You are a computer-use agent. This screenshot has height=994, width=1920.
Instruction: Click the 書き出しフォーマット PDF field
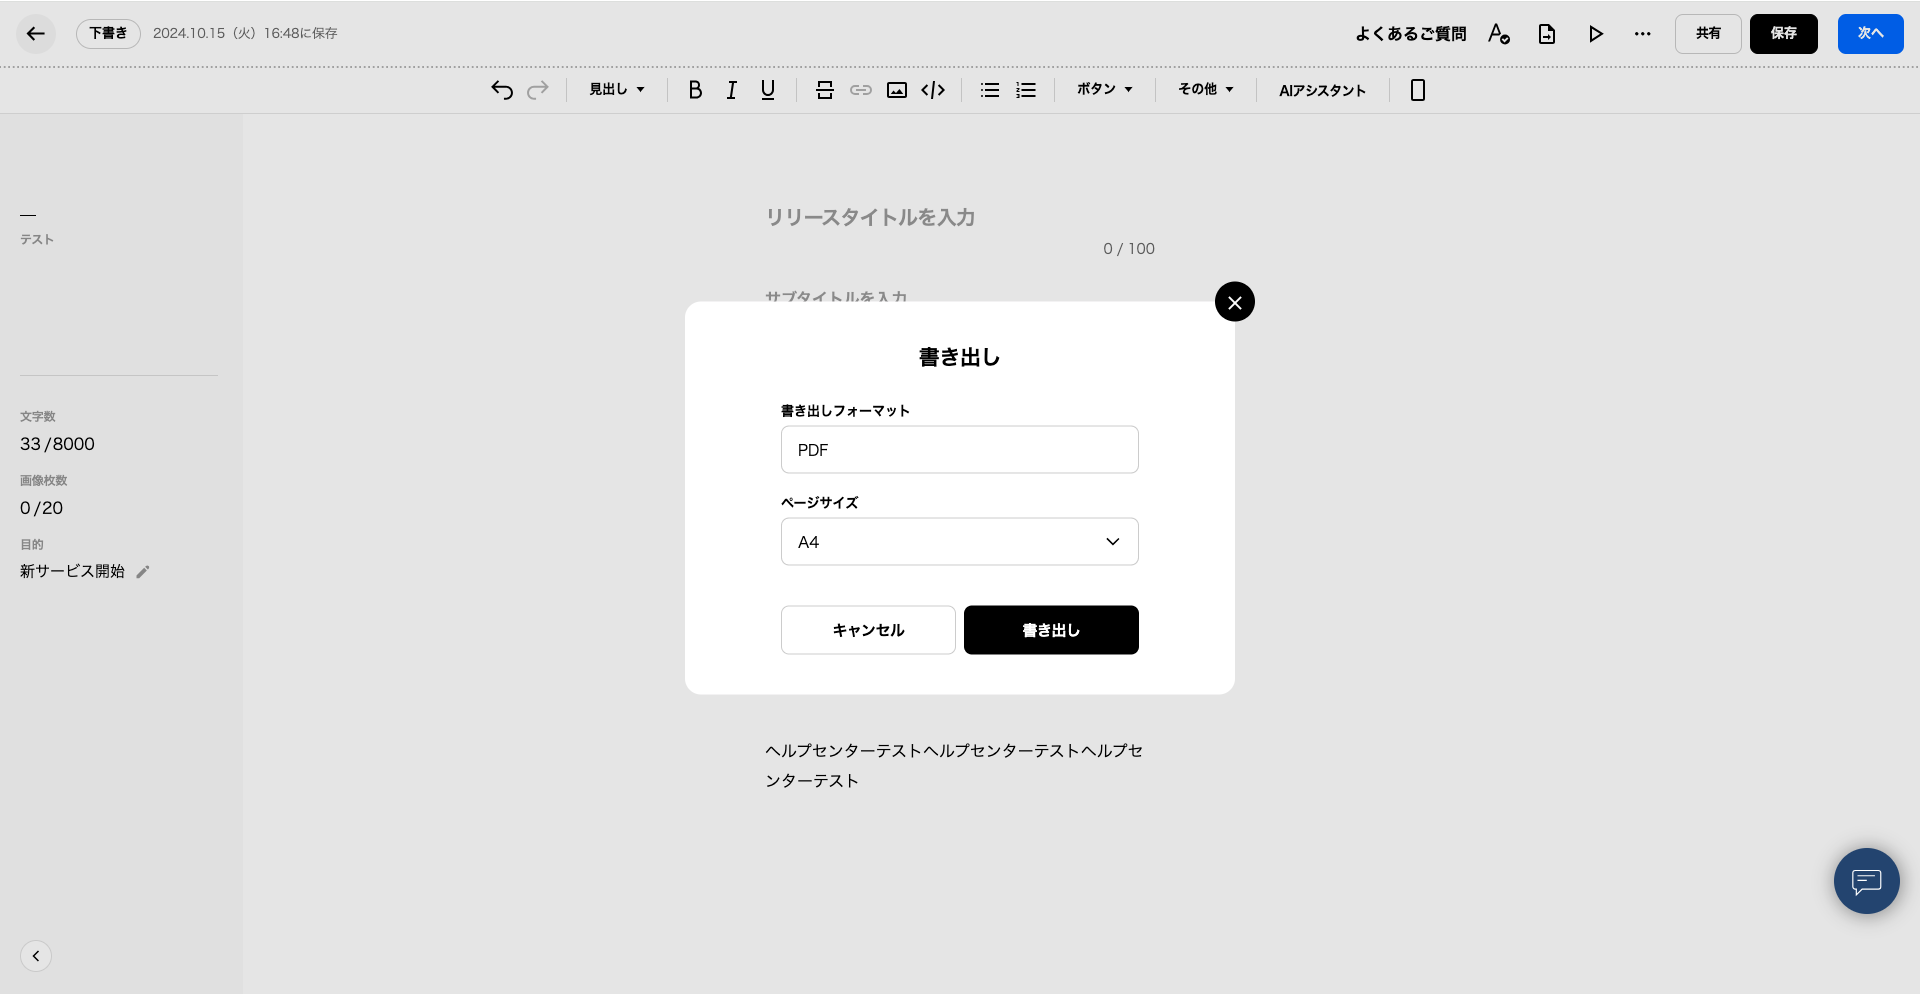pos(959,450)
